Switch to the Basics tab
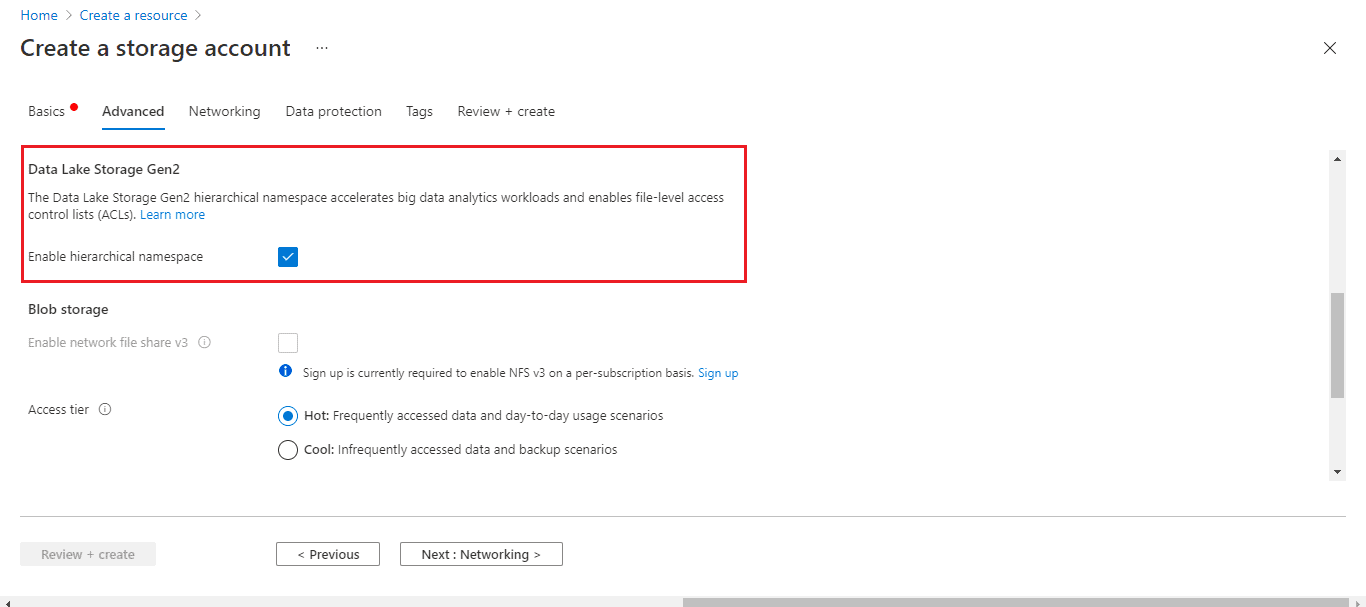The image size is (1366, 607). click(x=47, y=111)
